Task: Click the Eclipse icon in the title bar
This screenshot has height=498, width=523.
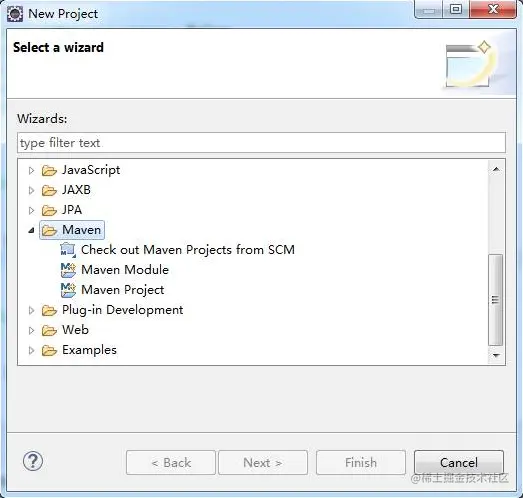Action: click(15, 14)
